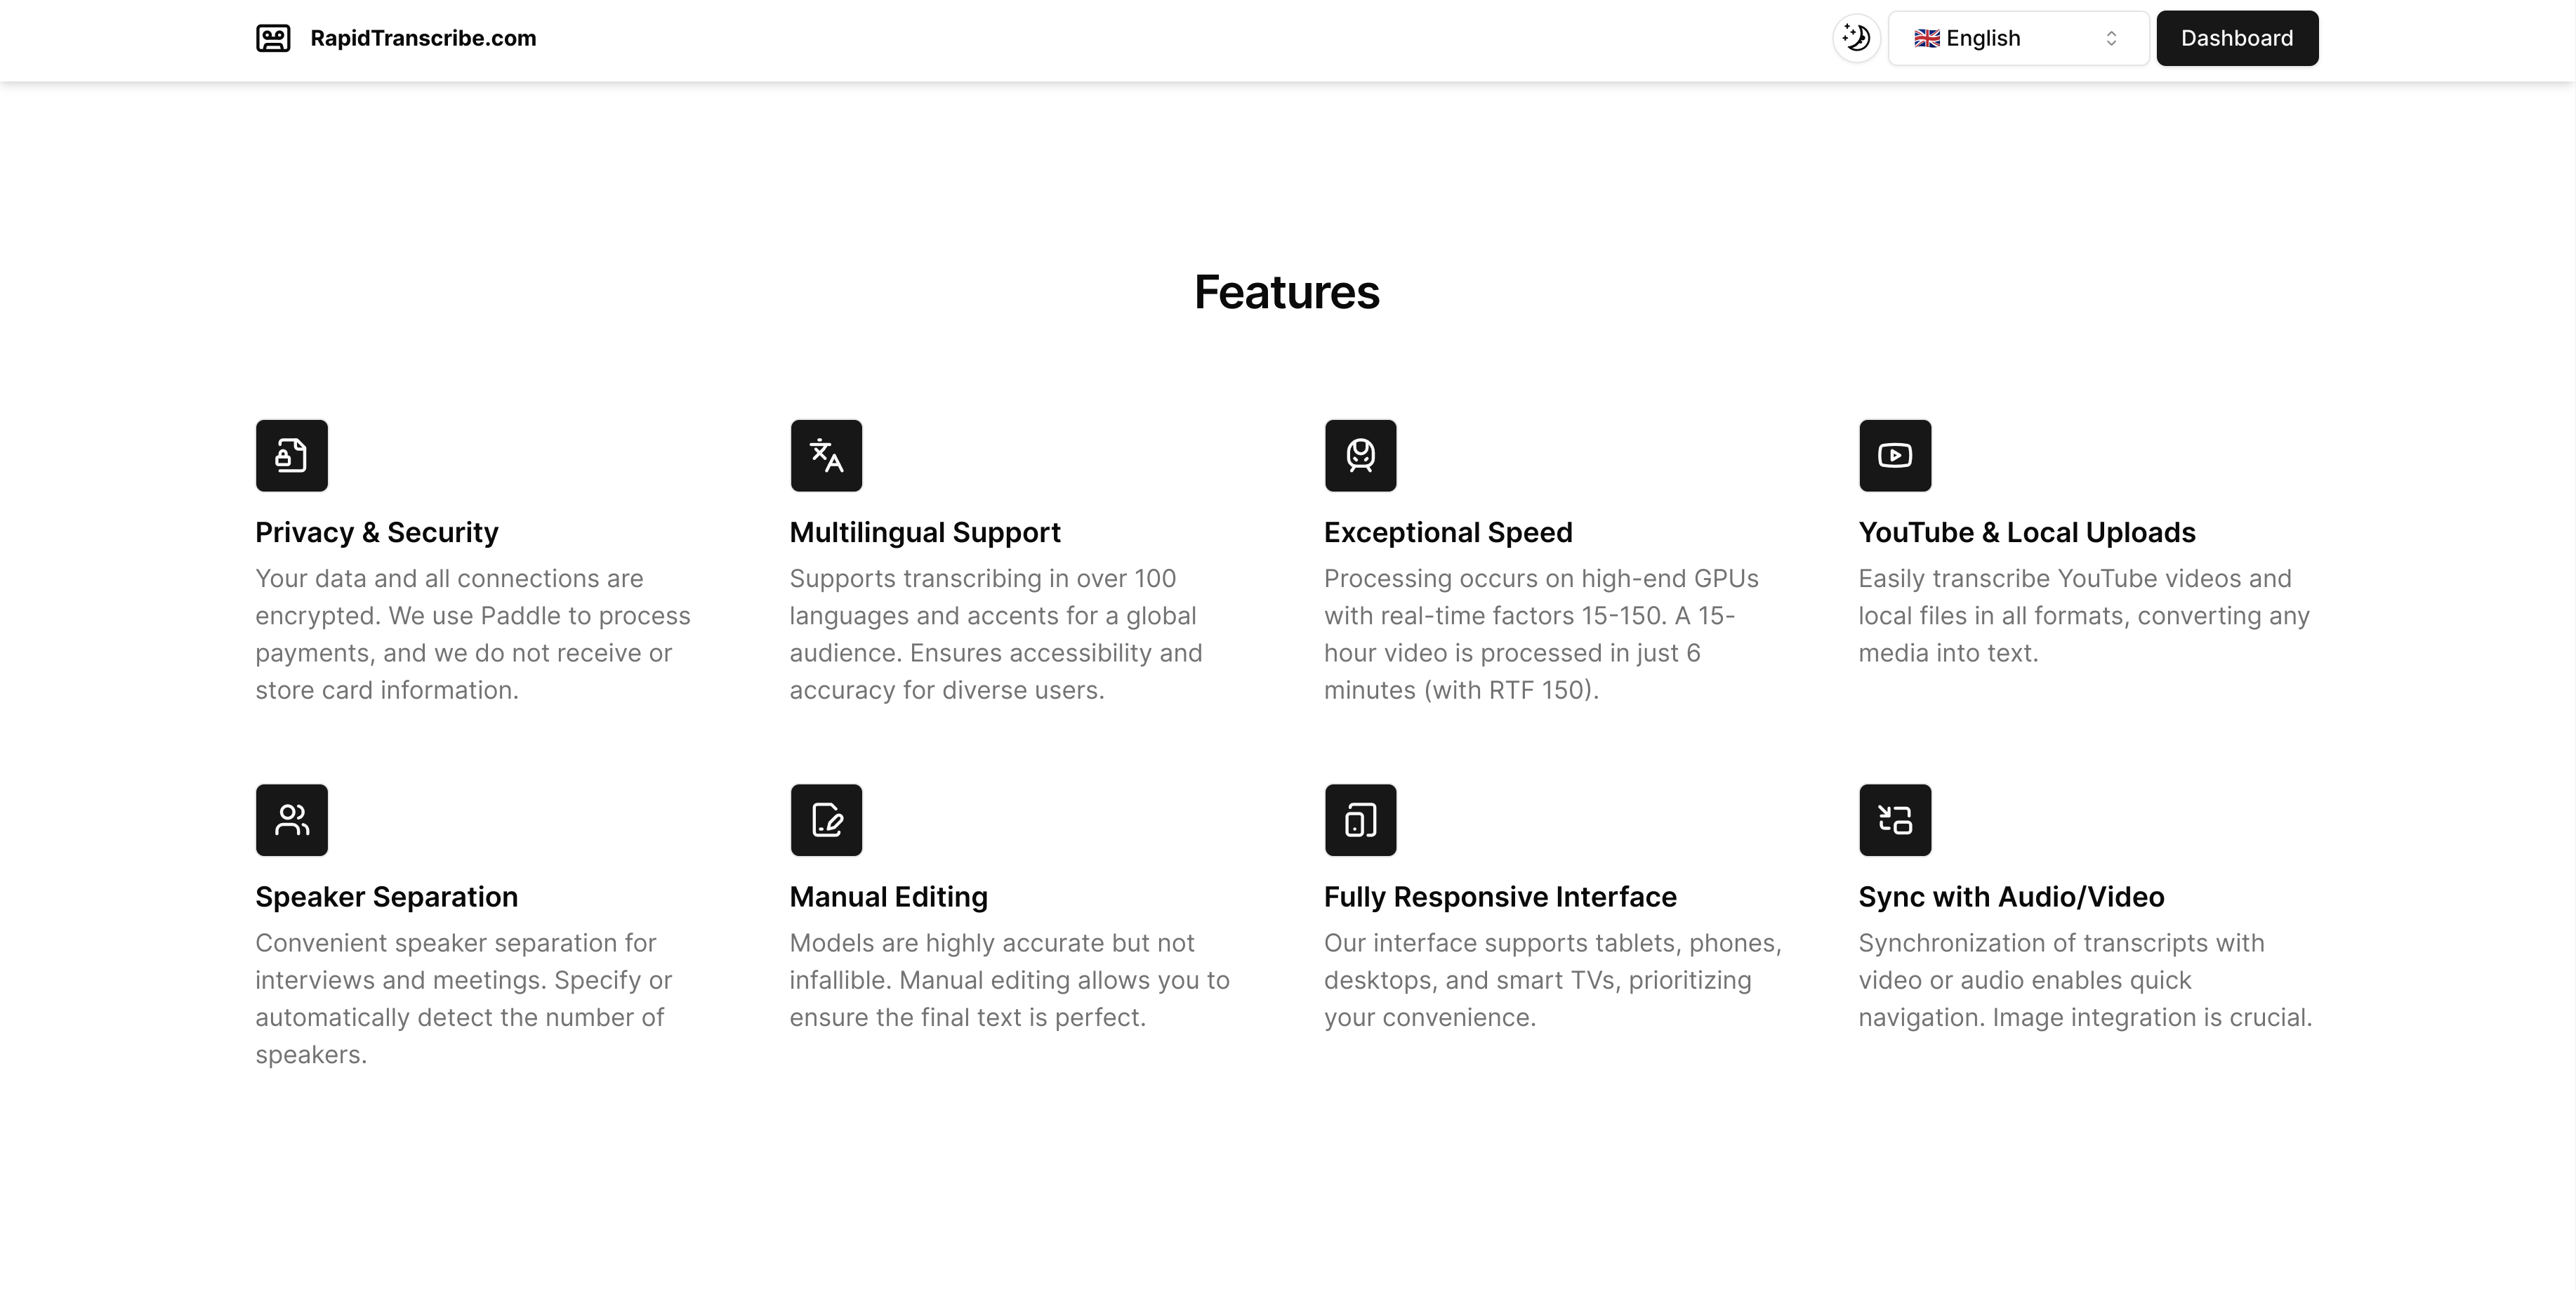Open the English language dropdown

point(2017,38)
